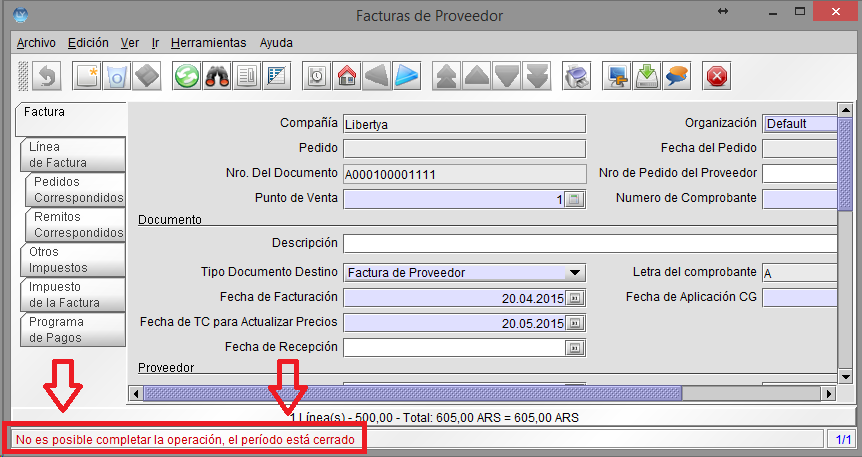
Task: Go to next record with blue arrow
Action: click(406, 76)
